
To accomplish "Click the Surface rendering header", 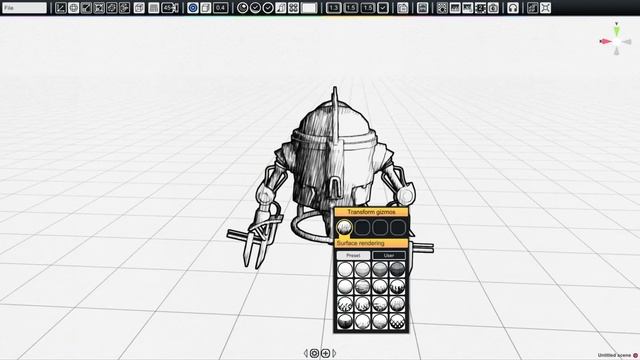I will coord(371,243).
